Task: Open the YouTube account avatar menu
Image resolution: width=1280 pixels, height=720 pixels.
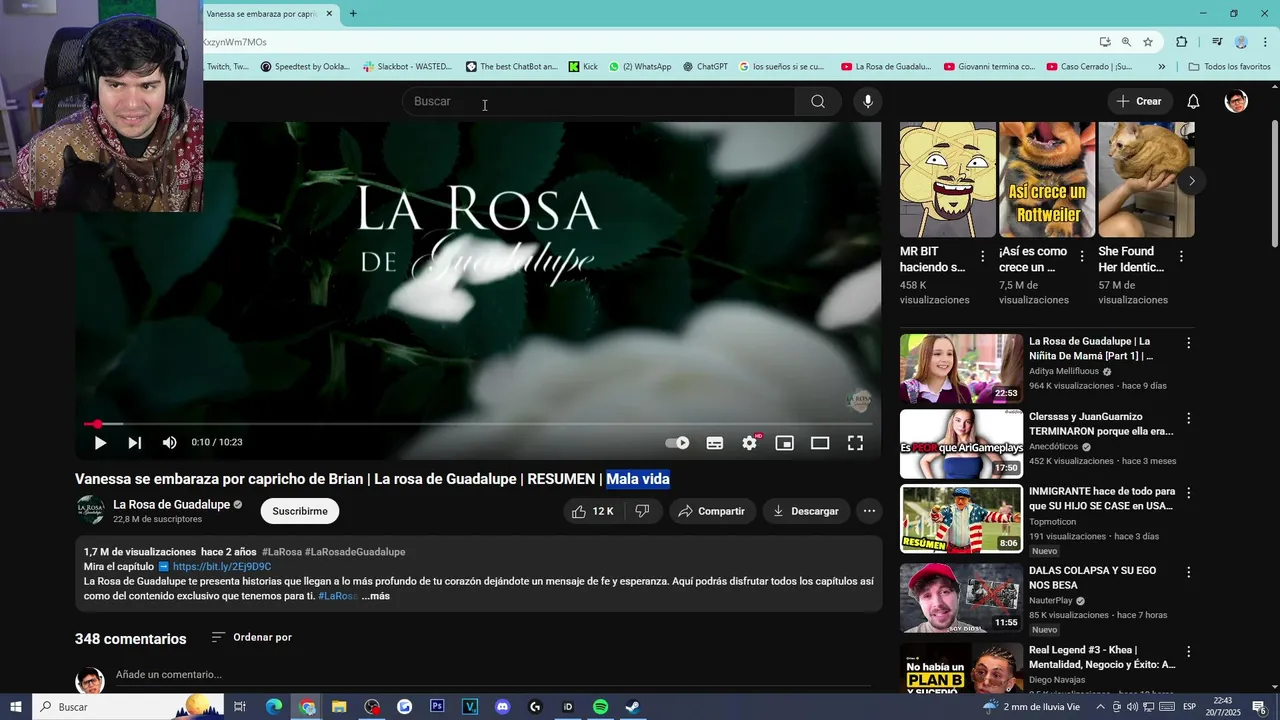Action: (x=1236, y=101)
